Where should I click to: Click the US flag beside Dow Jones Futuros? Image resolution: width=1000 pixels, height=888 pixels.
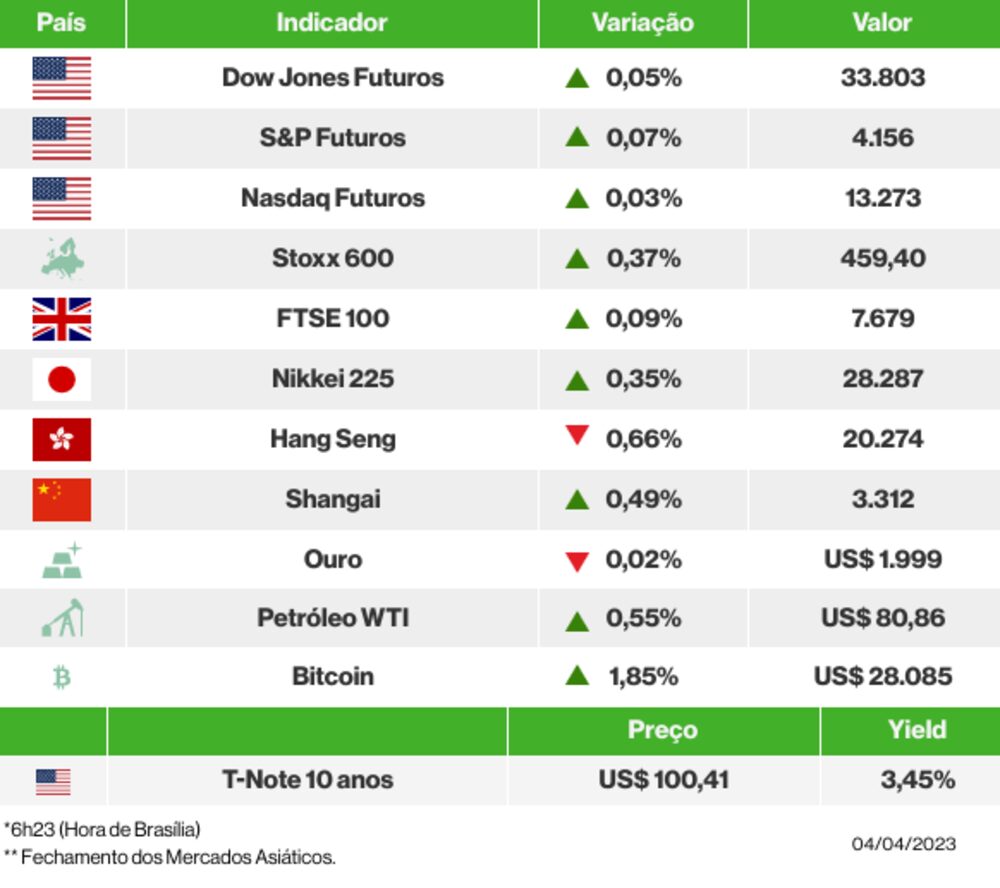pyautogui.click(x=61, y=78)
